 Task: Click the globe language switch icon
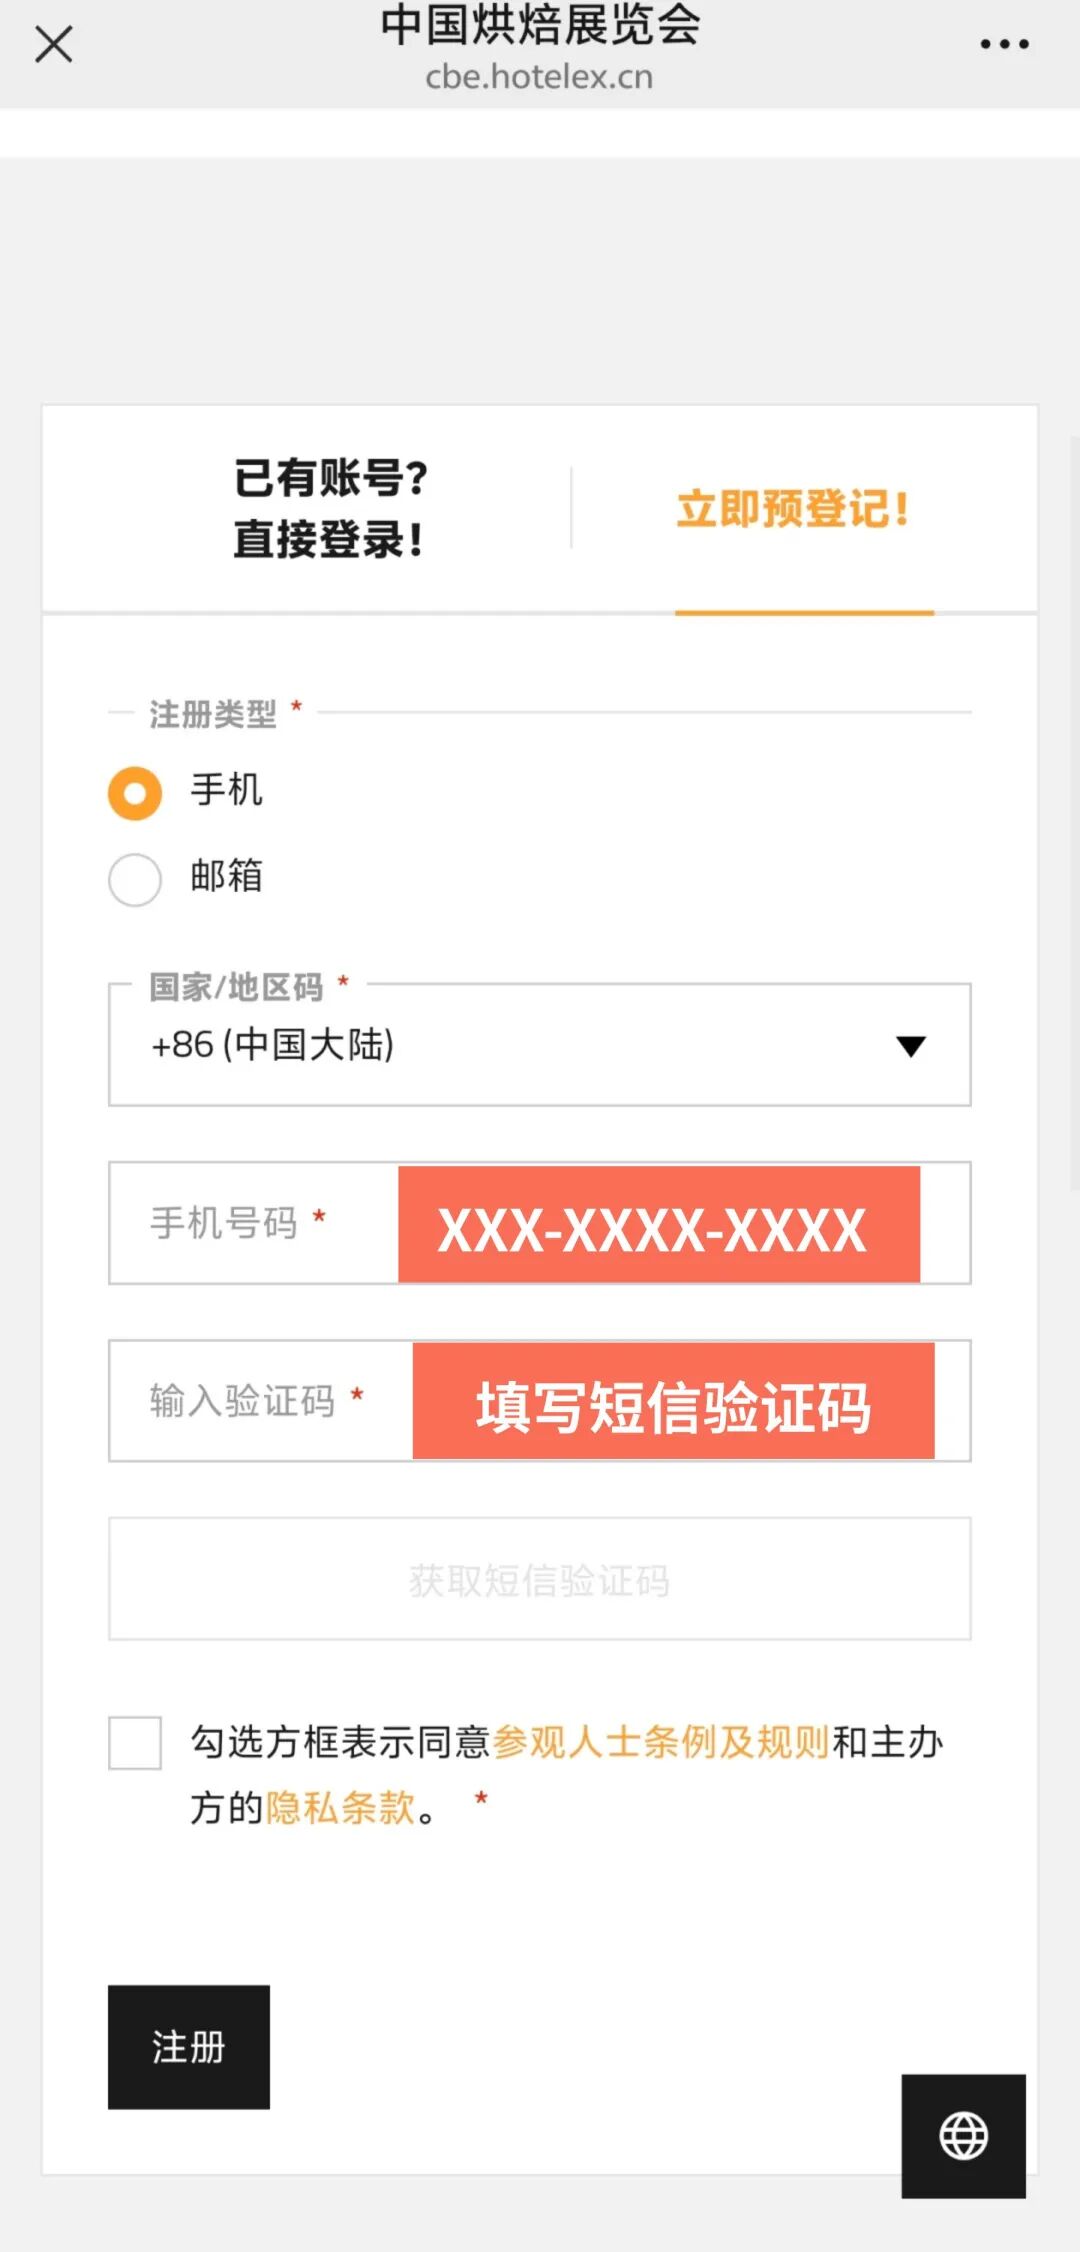pos(963,2135)
